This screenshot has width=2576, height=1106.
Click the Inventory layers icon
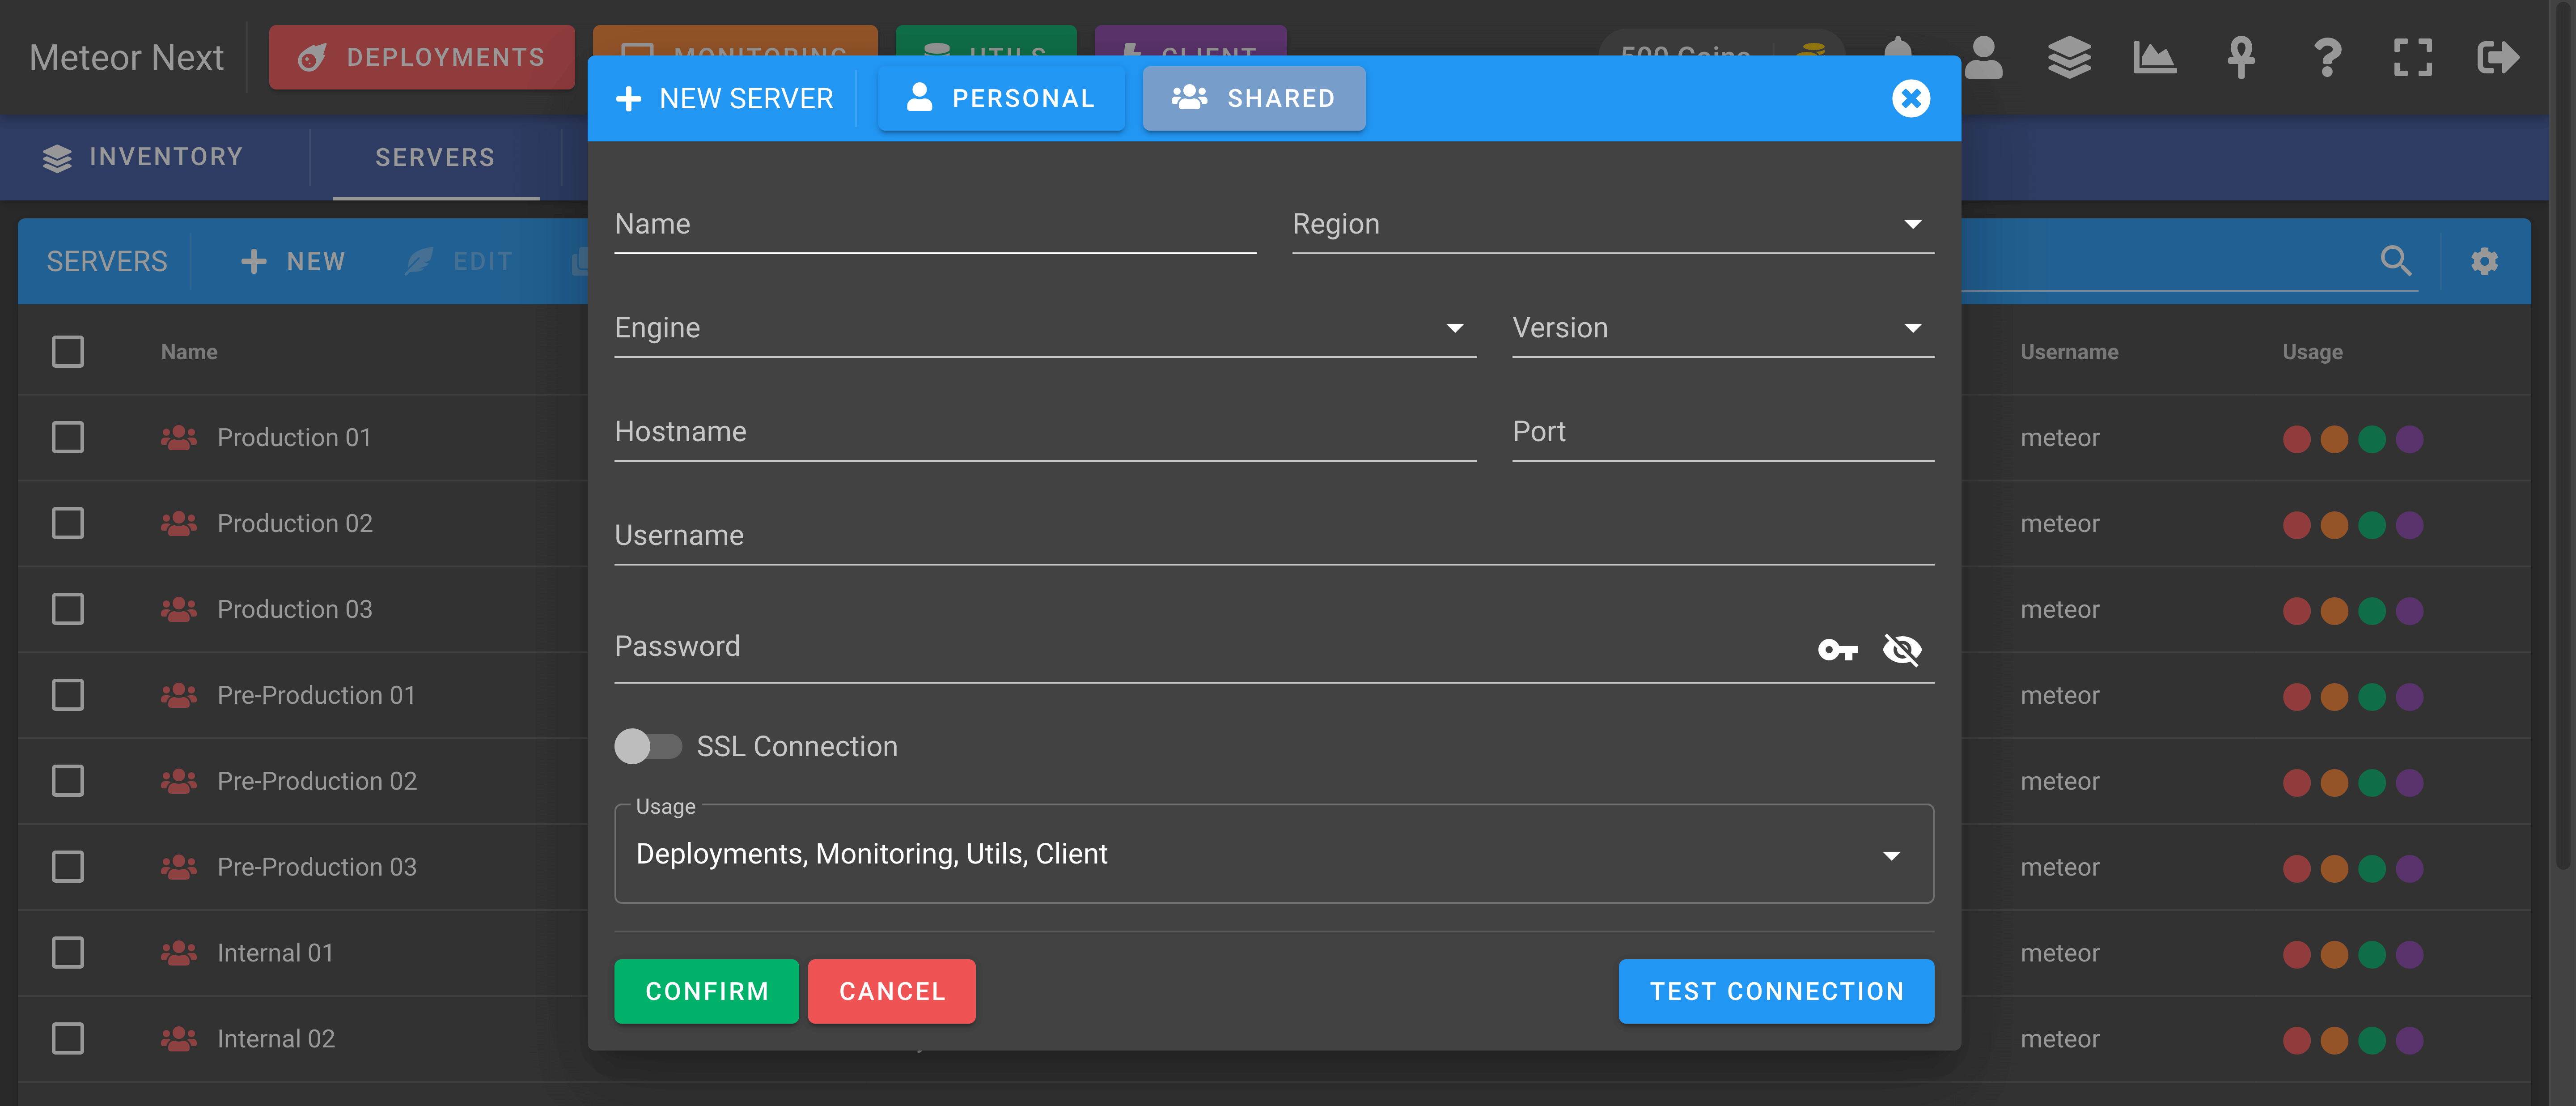[57, 157]
